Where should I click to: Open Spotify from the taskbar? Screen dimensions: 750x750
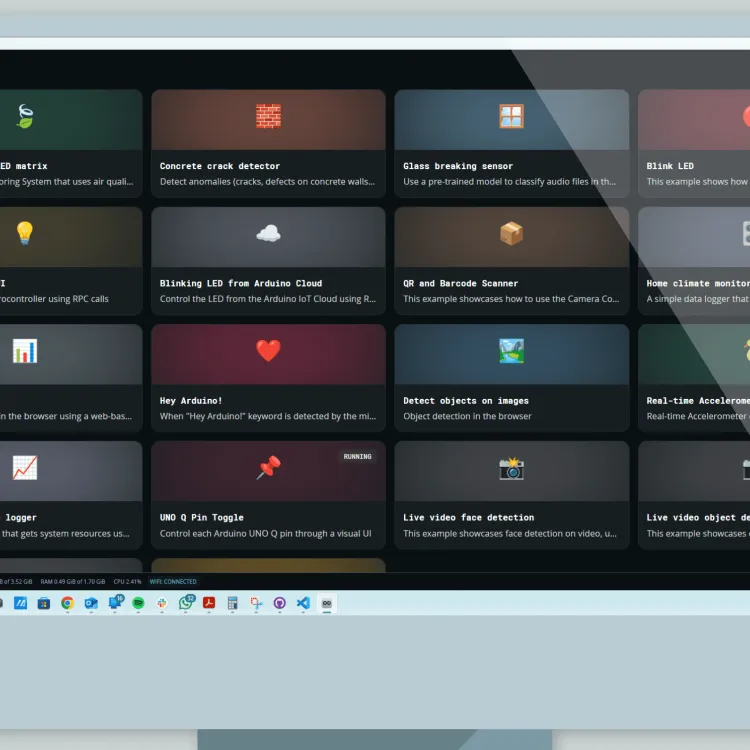click(138, 603)
